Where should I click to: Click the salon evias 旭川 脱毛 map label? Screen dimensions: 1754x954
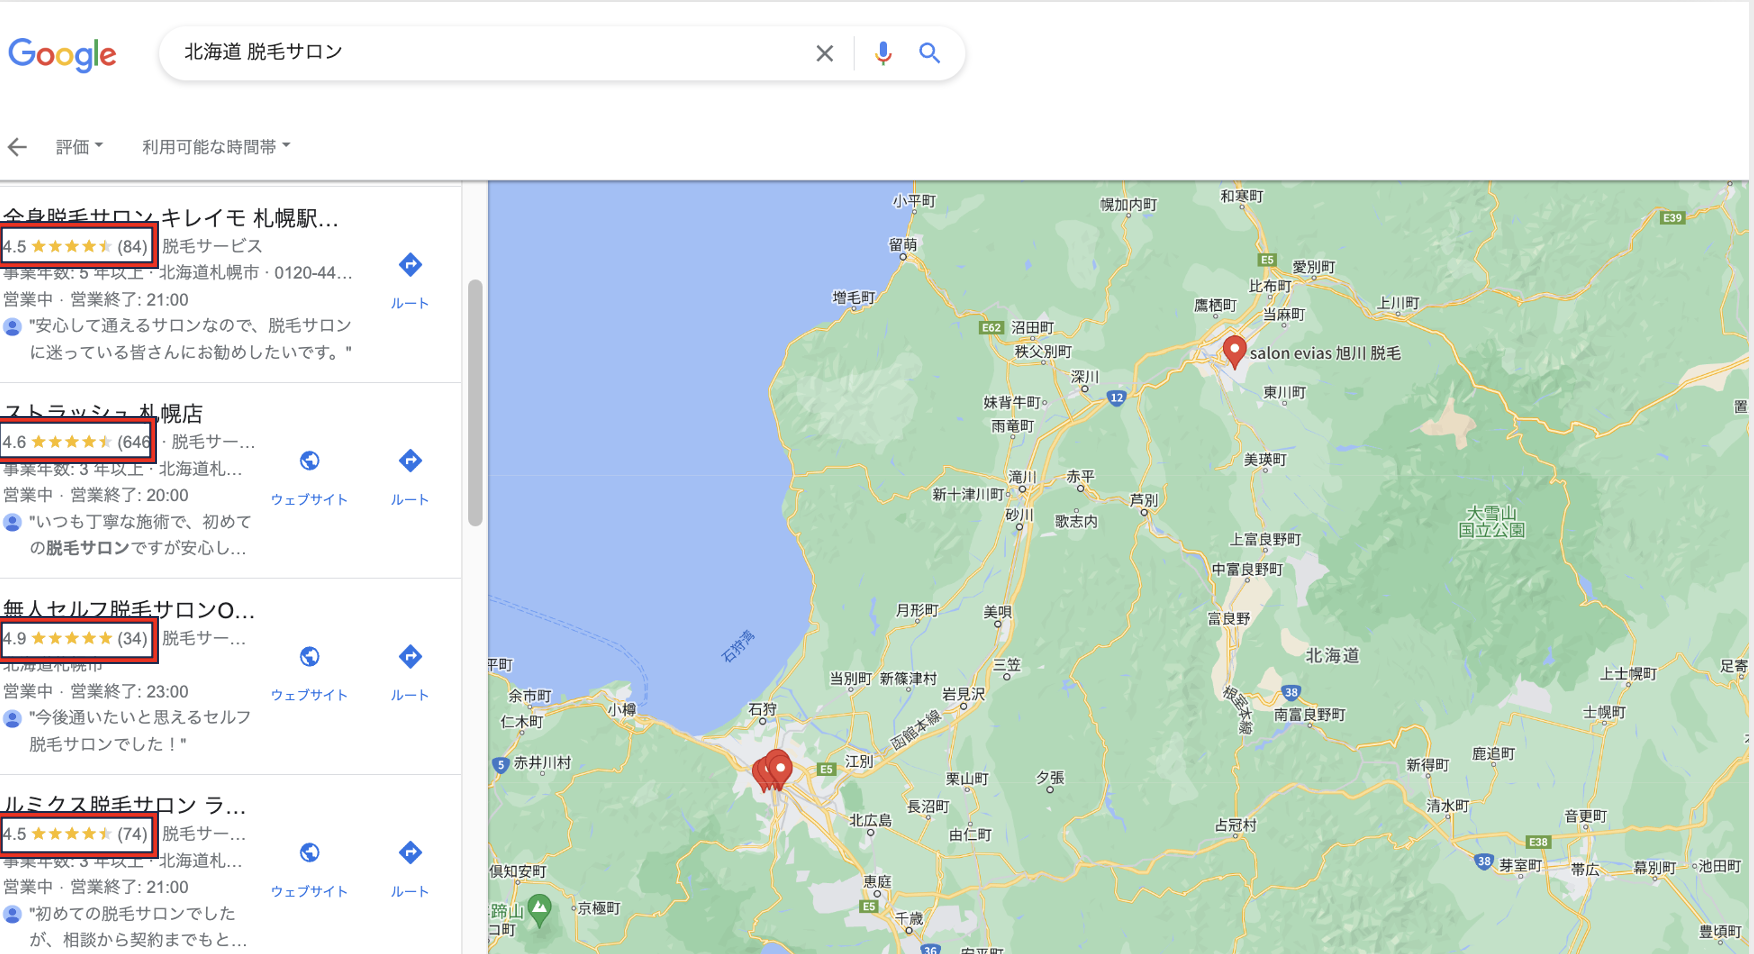tap(1325, 353)
